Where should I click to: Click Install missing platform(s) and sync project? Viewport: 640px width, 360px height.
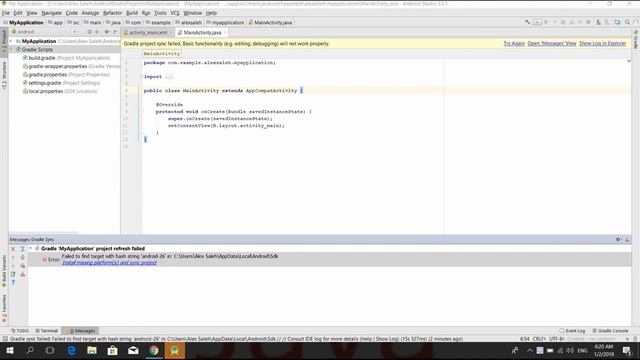109,262
